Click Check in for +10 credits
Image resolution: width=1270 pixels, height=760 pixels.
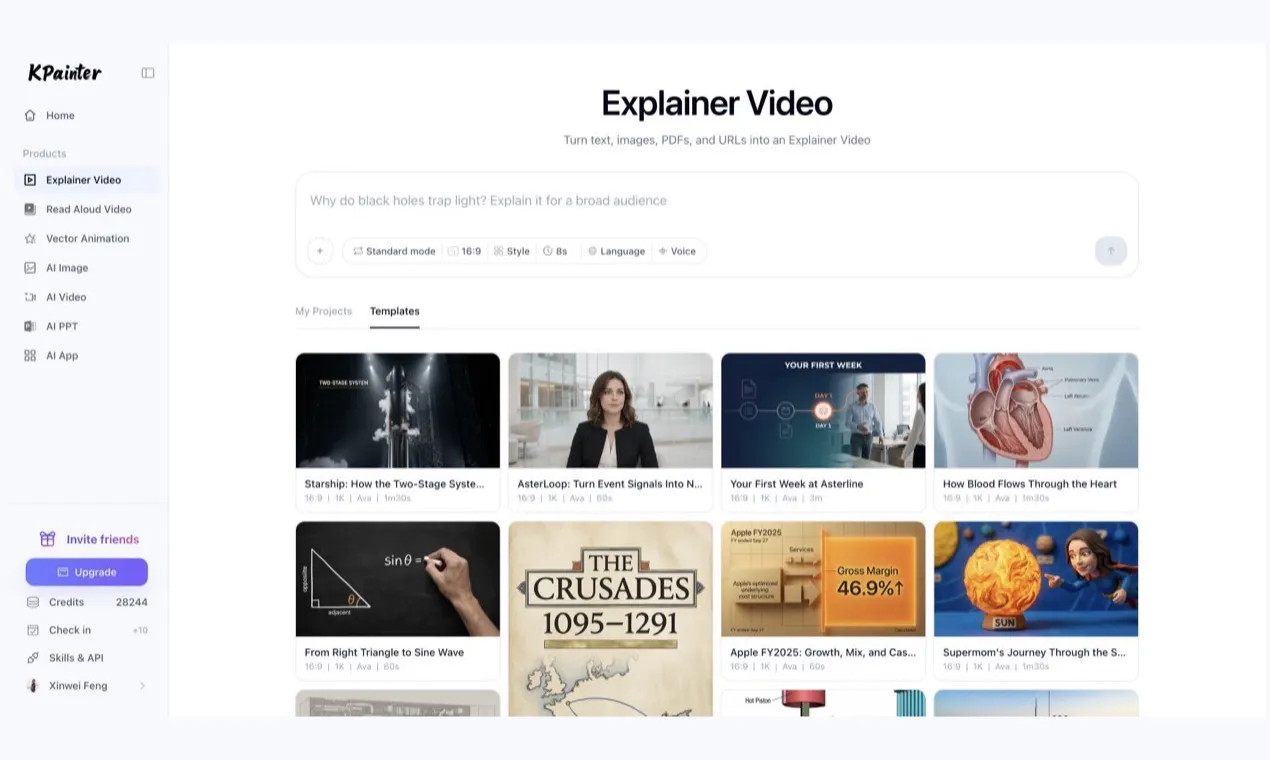(x=86, y=630)
